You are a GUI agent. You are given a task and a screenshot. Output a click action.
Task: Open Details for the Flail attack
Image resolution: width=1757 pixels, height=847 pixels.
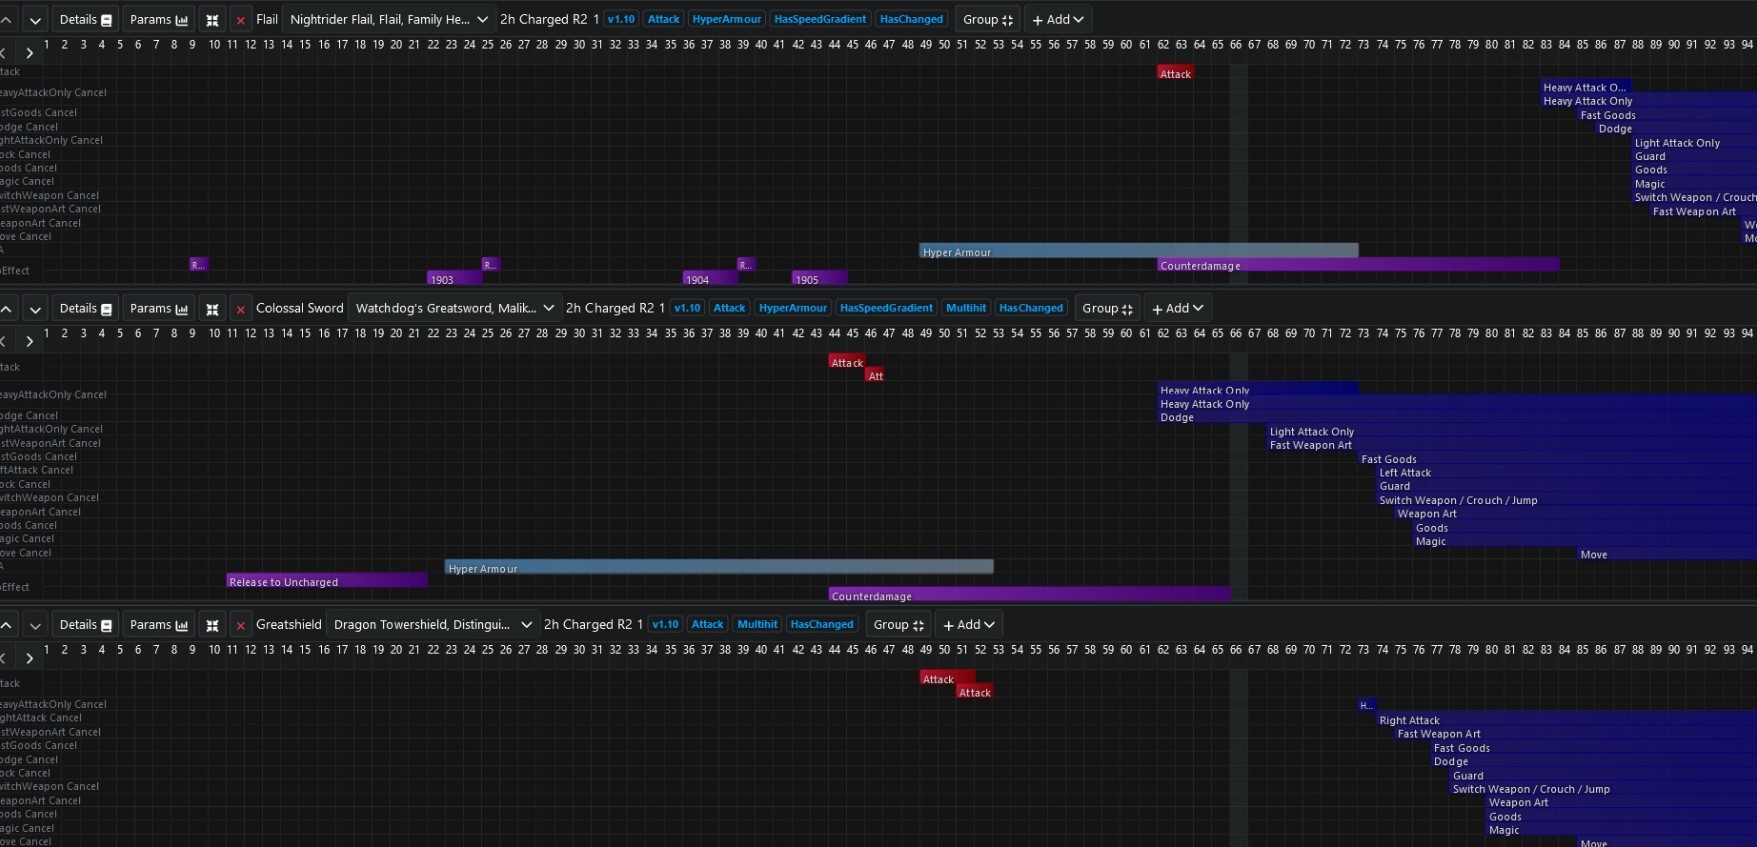click(85, 20)
